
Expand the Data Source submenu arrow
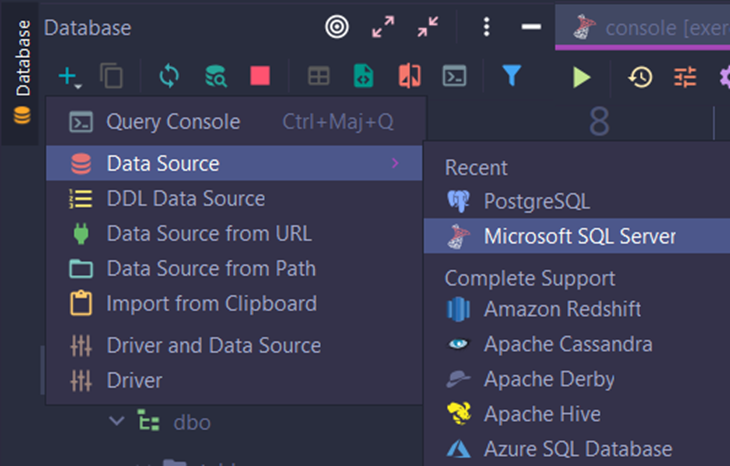pos(395,163)
